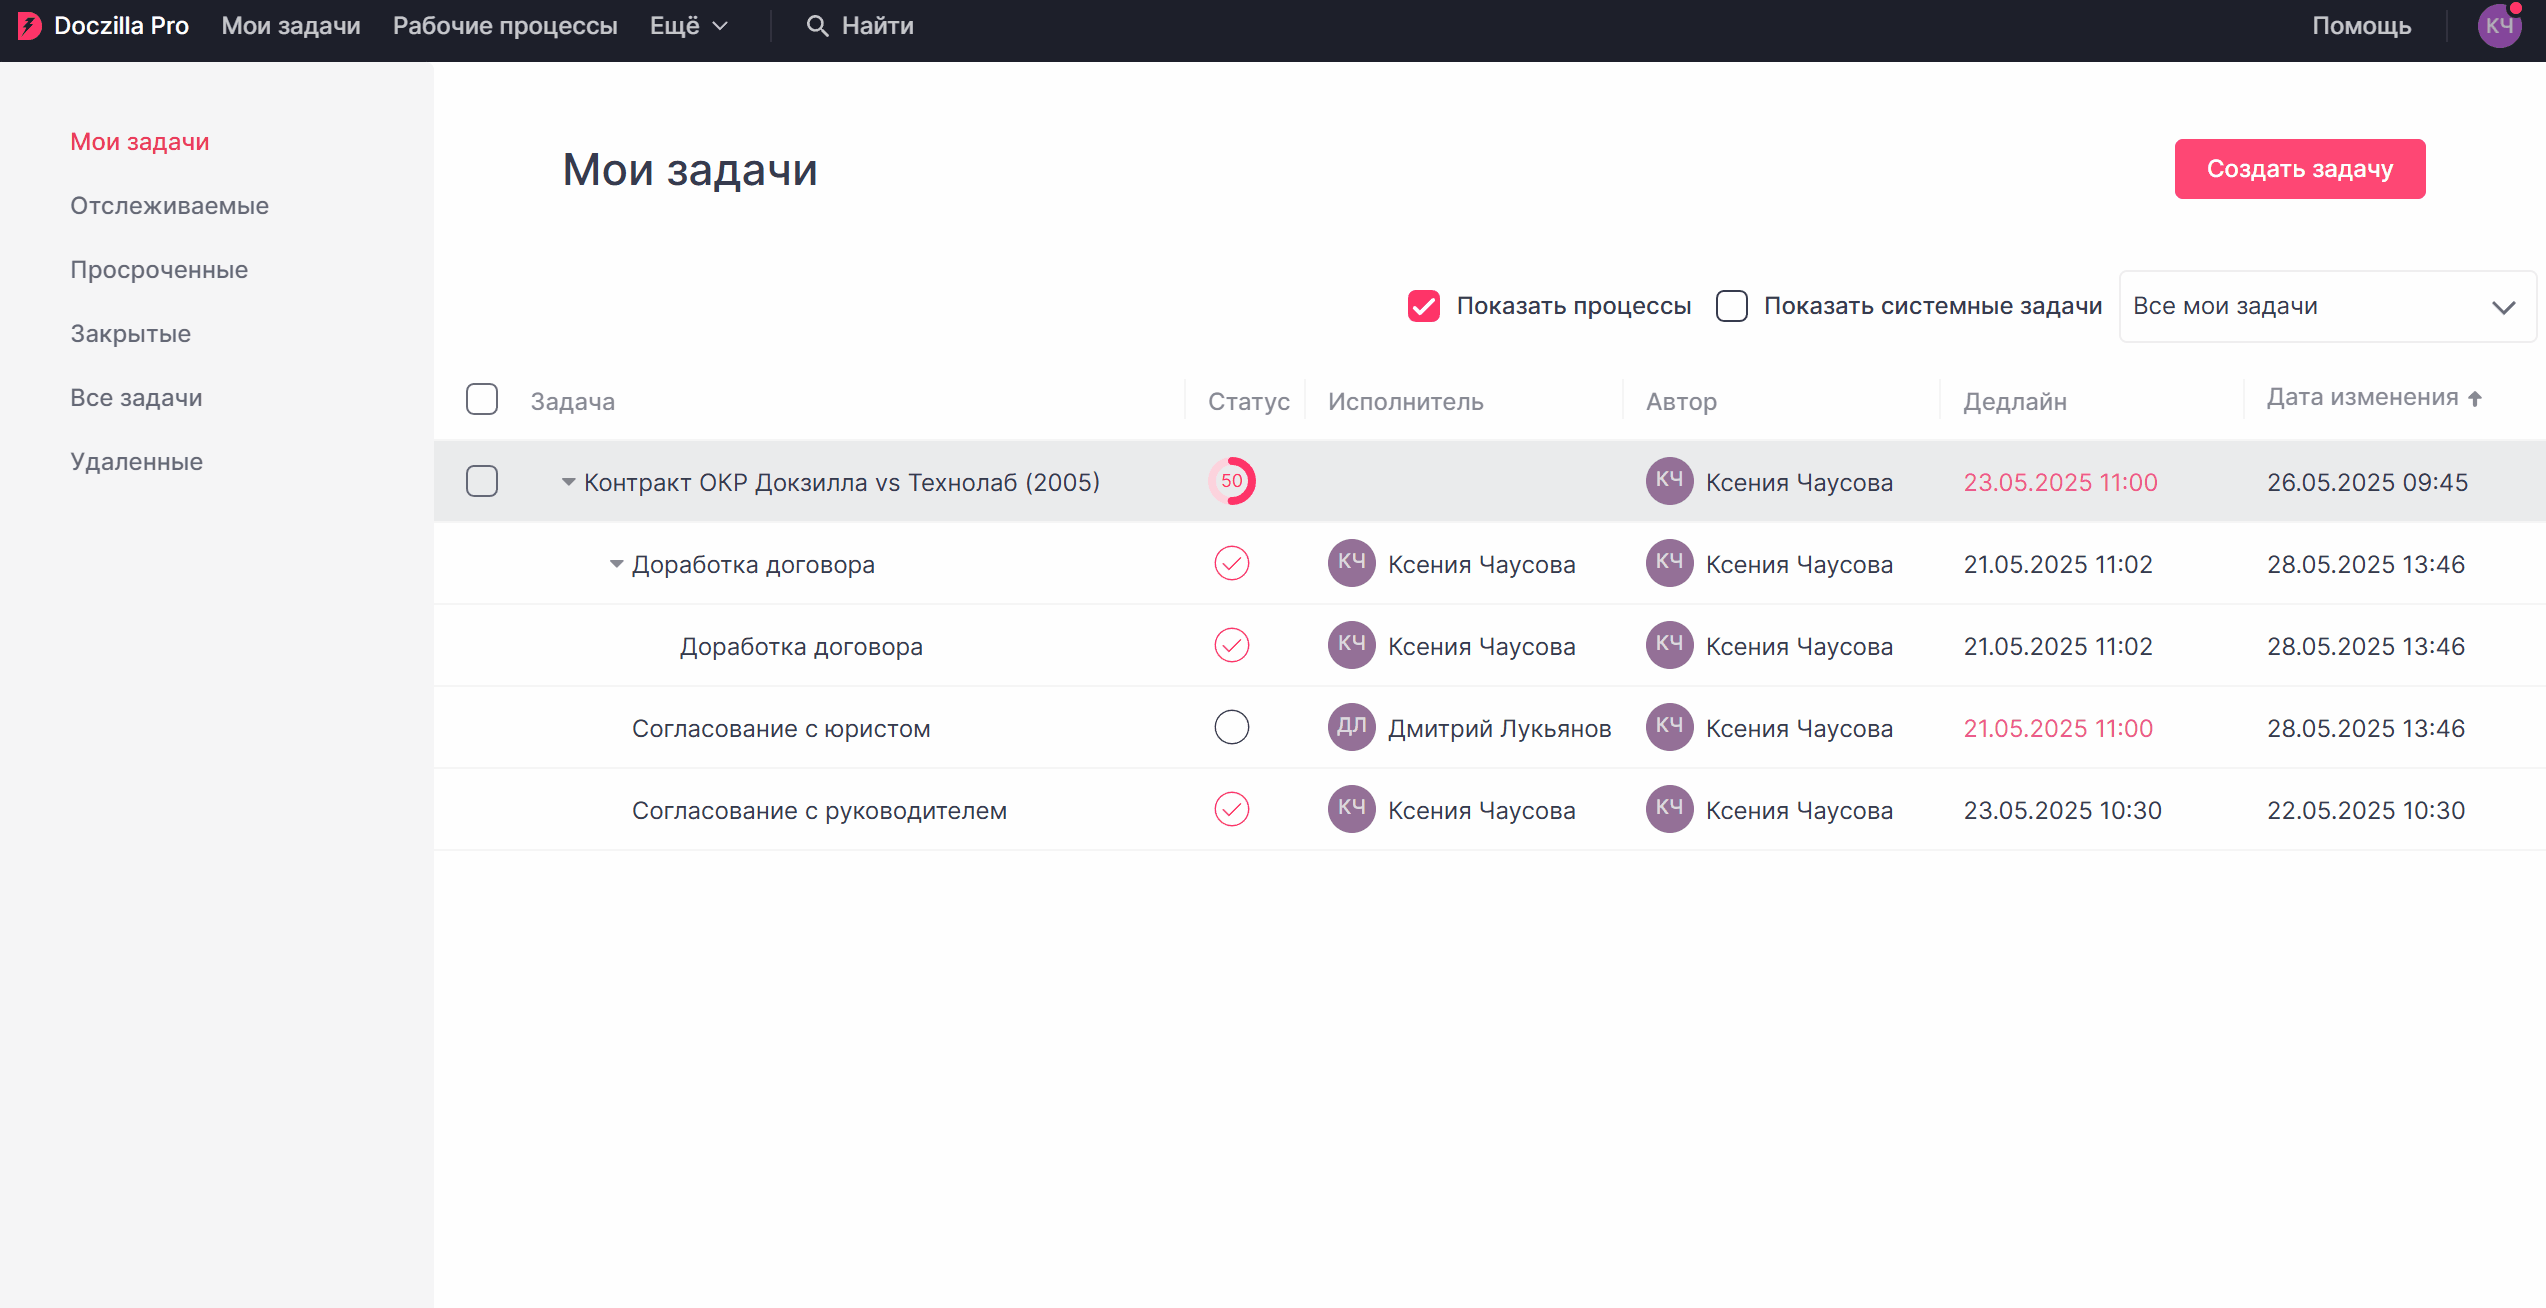Open Закрытые in the sidebar
The image size is (2546, 1308).
point(130,334)
